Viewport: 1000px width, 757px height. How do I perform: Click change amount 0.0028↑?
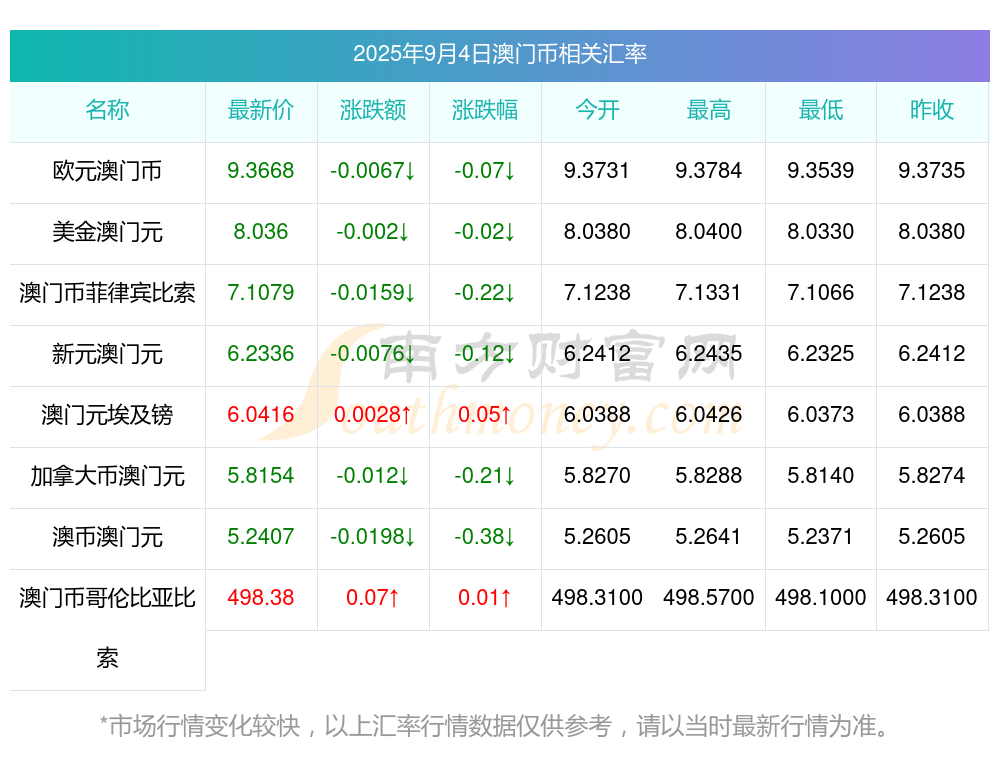click(x=373, y=415)
